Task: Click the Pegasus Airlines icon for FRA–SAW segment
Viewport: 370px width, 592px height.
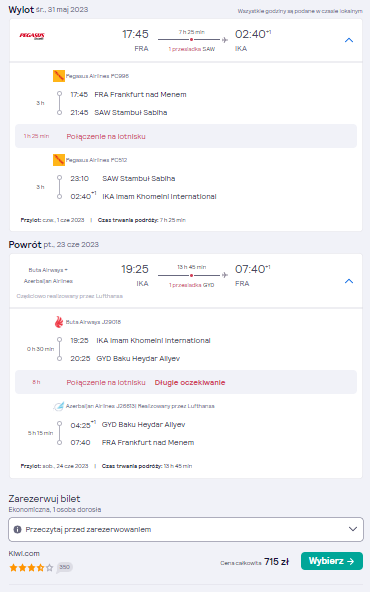Action: (59, 76)
